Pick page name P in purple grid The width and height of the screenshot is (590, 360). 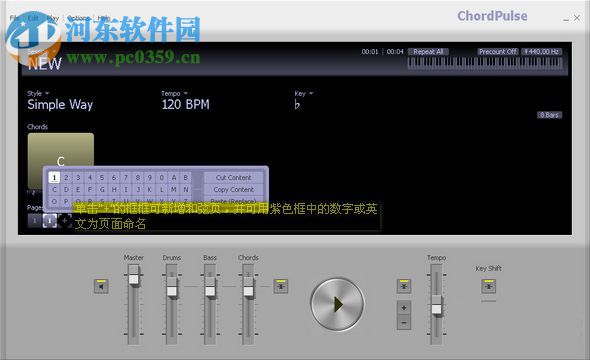pos(66,201)
